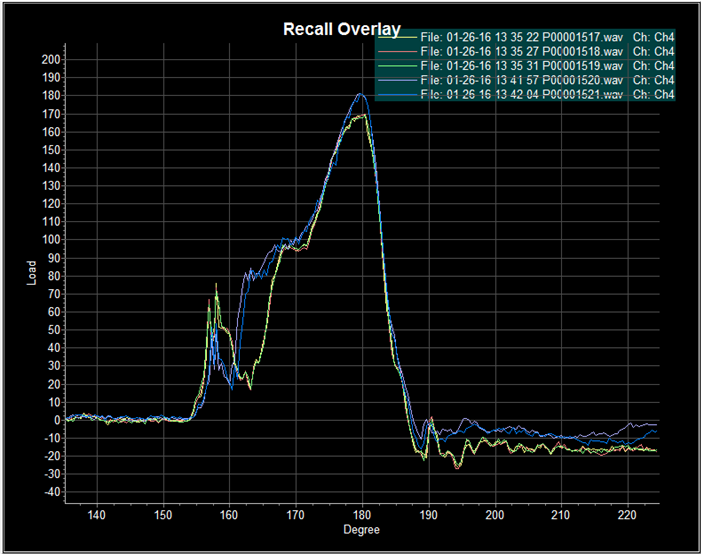Click the Degree x-axis label
701x554 pixels.
pos(360,530)
